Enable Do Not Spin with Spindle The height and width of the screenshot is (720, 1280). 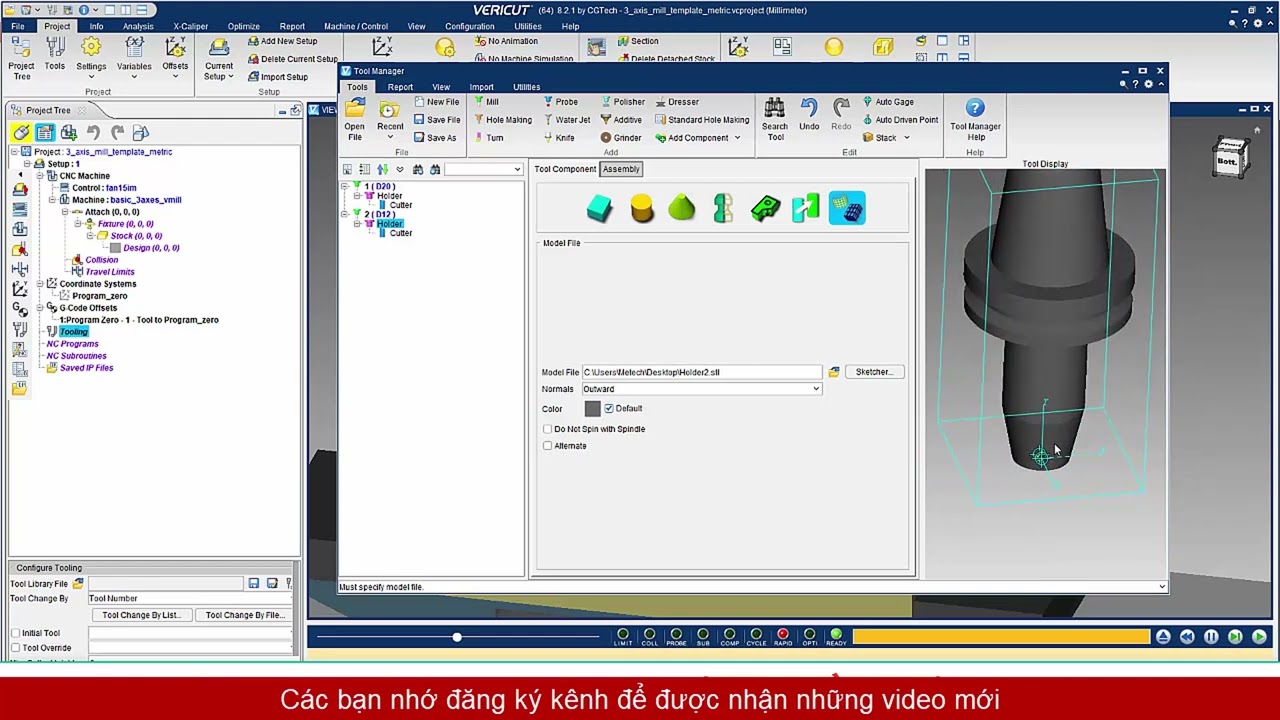click(x=547, y=429)
